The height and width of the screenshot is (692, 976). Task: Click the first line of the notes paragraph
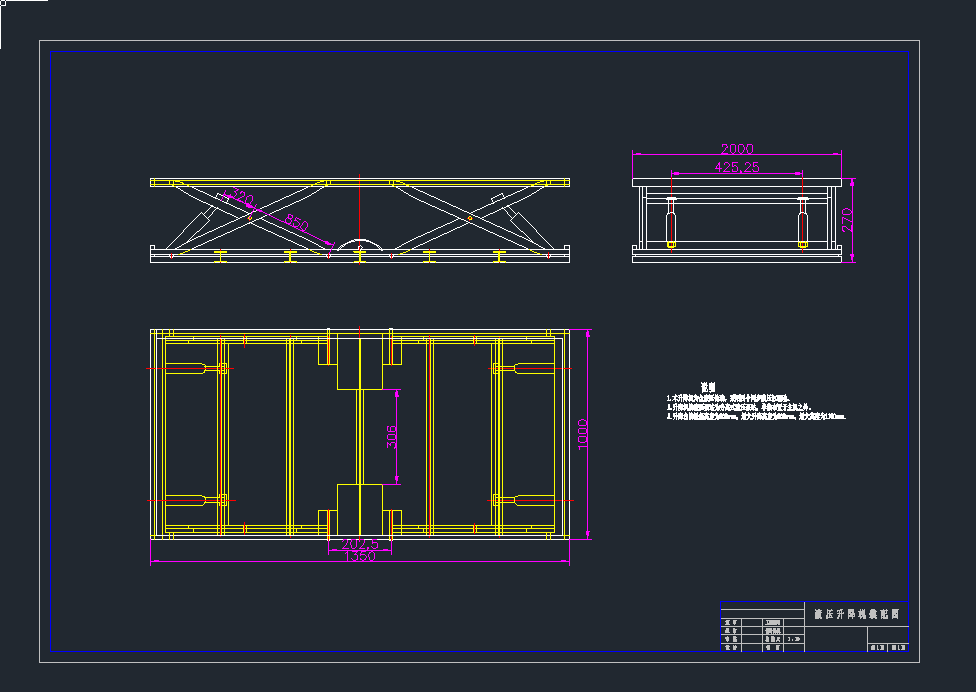(x=728, y=398)
